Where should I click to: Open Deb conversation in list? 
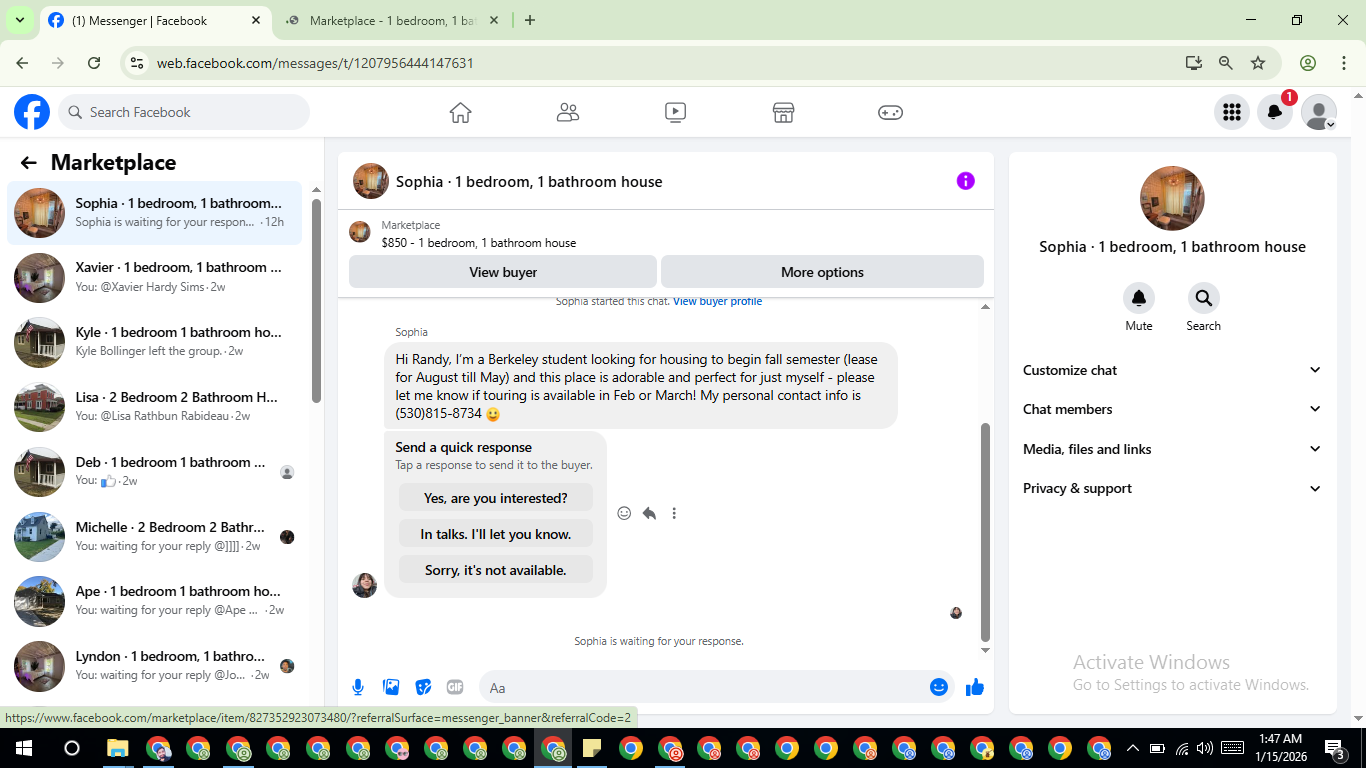coord(154,472)
